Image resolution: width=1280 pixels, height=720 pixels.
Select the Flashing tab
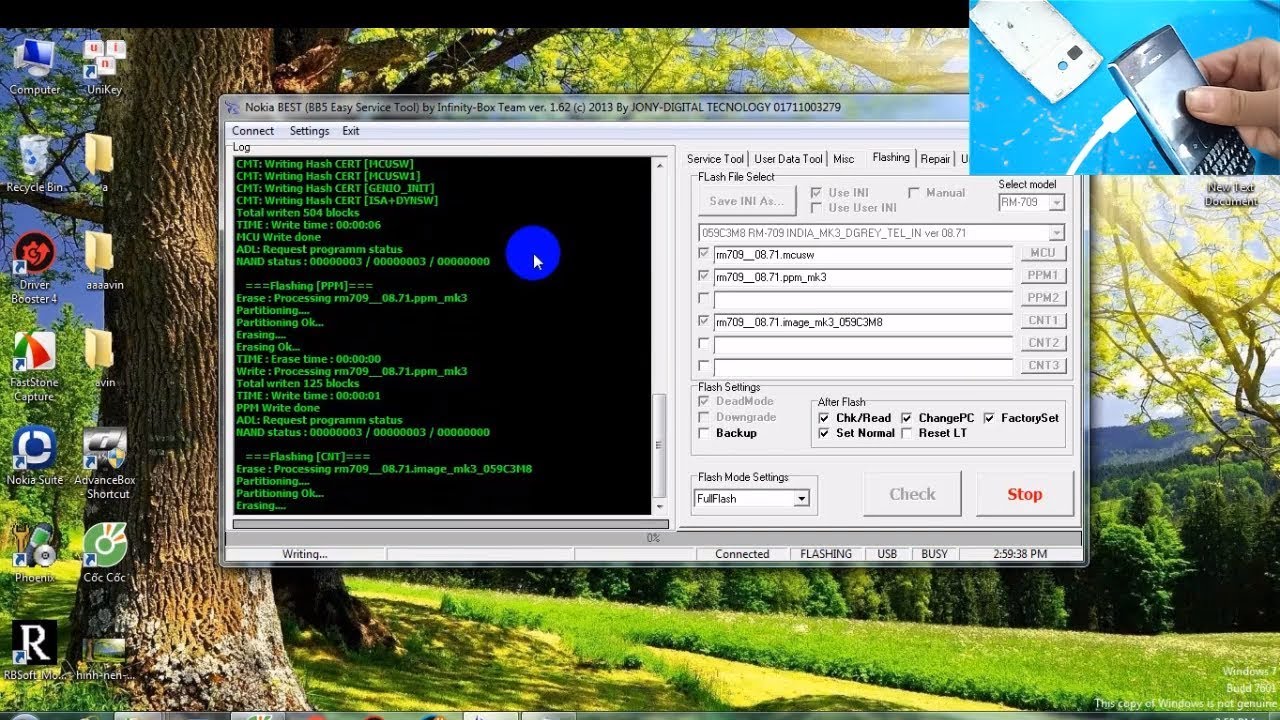(891, 158)
